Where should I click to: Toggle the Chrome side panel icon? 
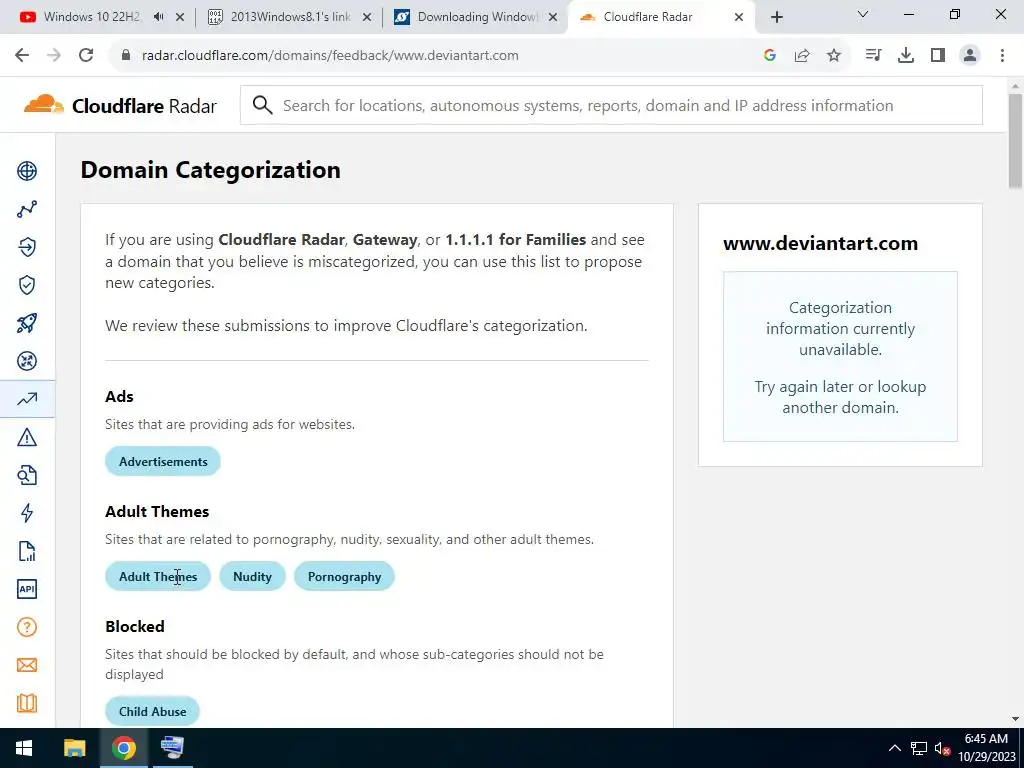(x=938, y=56)
